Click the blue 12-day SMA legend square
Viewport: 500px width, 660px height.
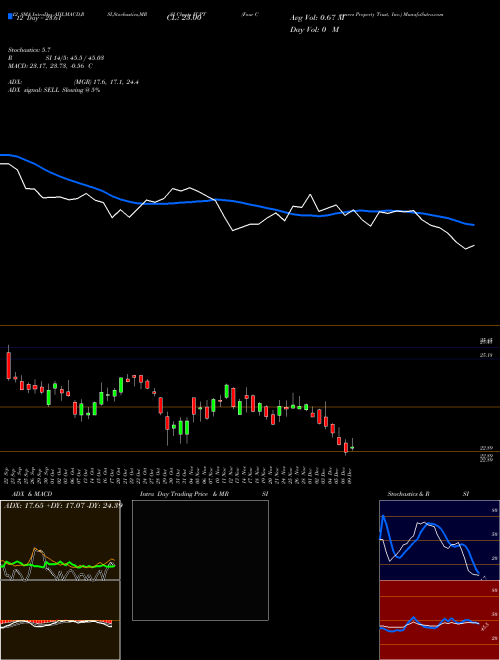[x=10, y=16]
